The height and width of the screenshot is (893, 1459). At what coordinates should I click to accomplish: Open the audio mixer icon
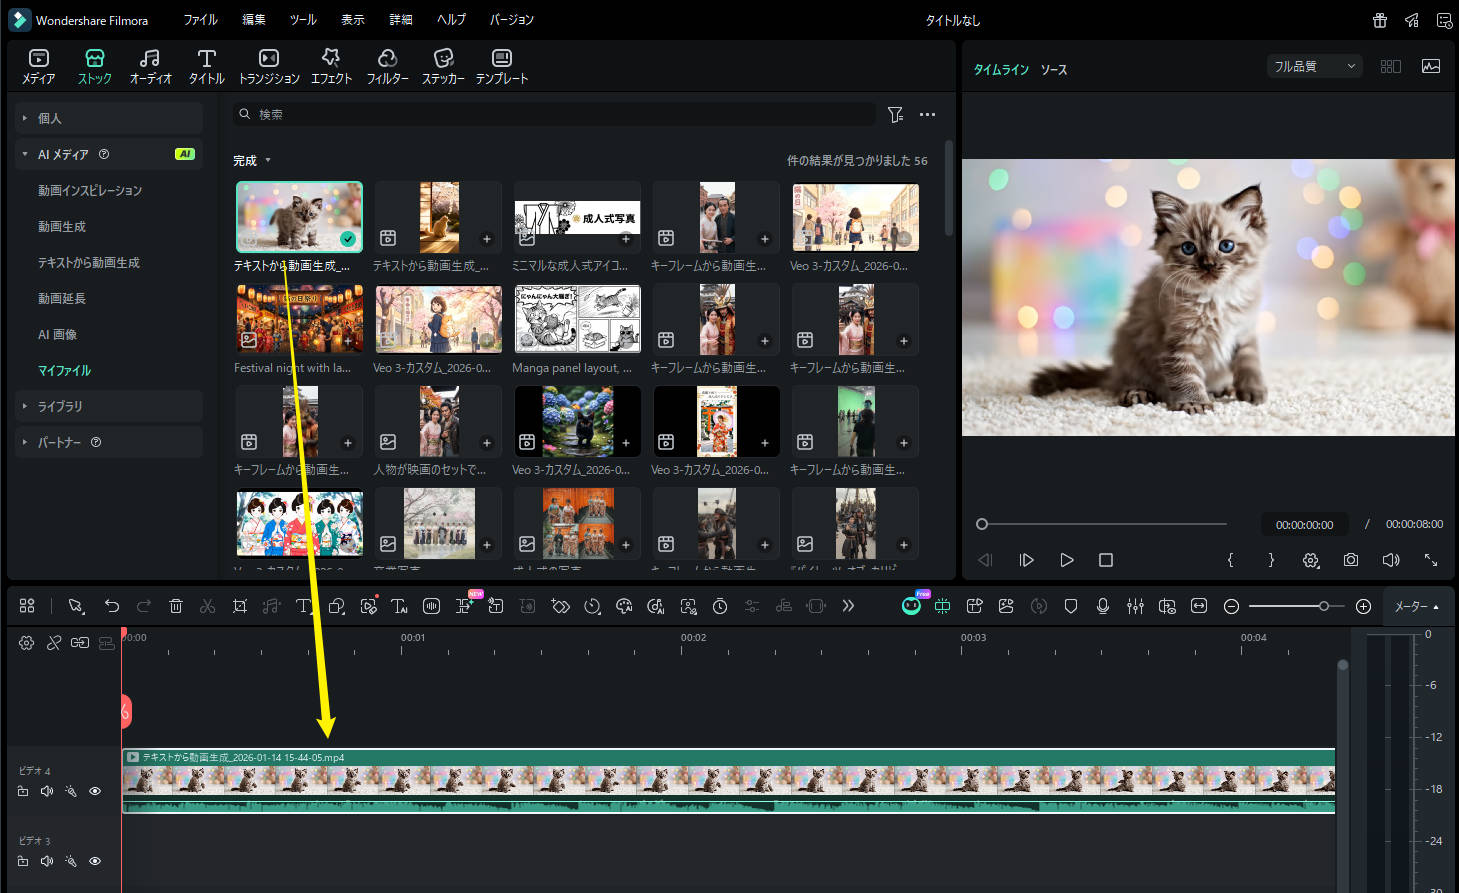[1135, 606]
